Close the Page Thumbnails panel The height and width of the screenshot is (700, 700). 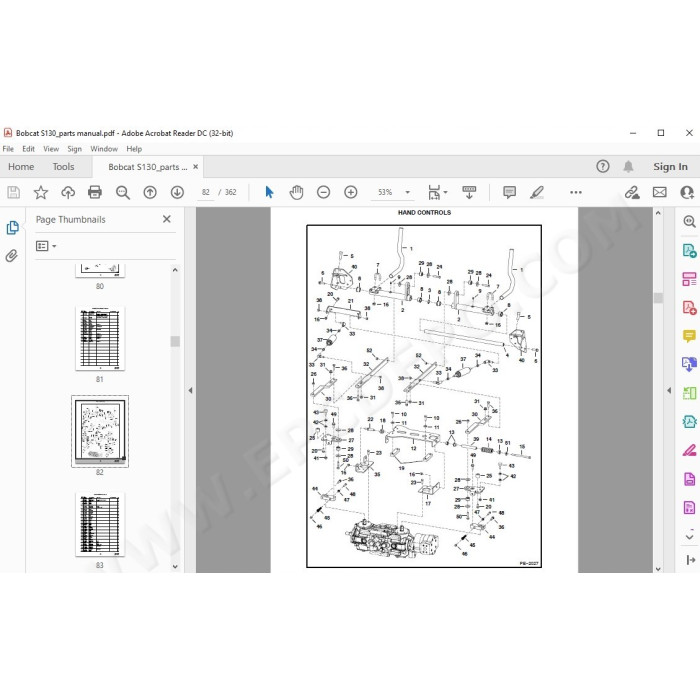(x=167, y=219)
